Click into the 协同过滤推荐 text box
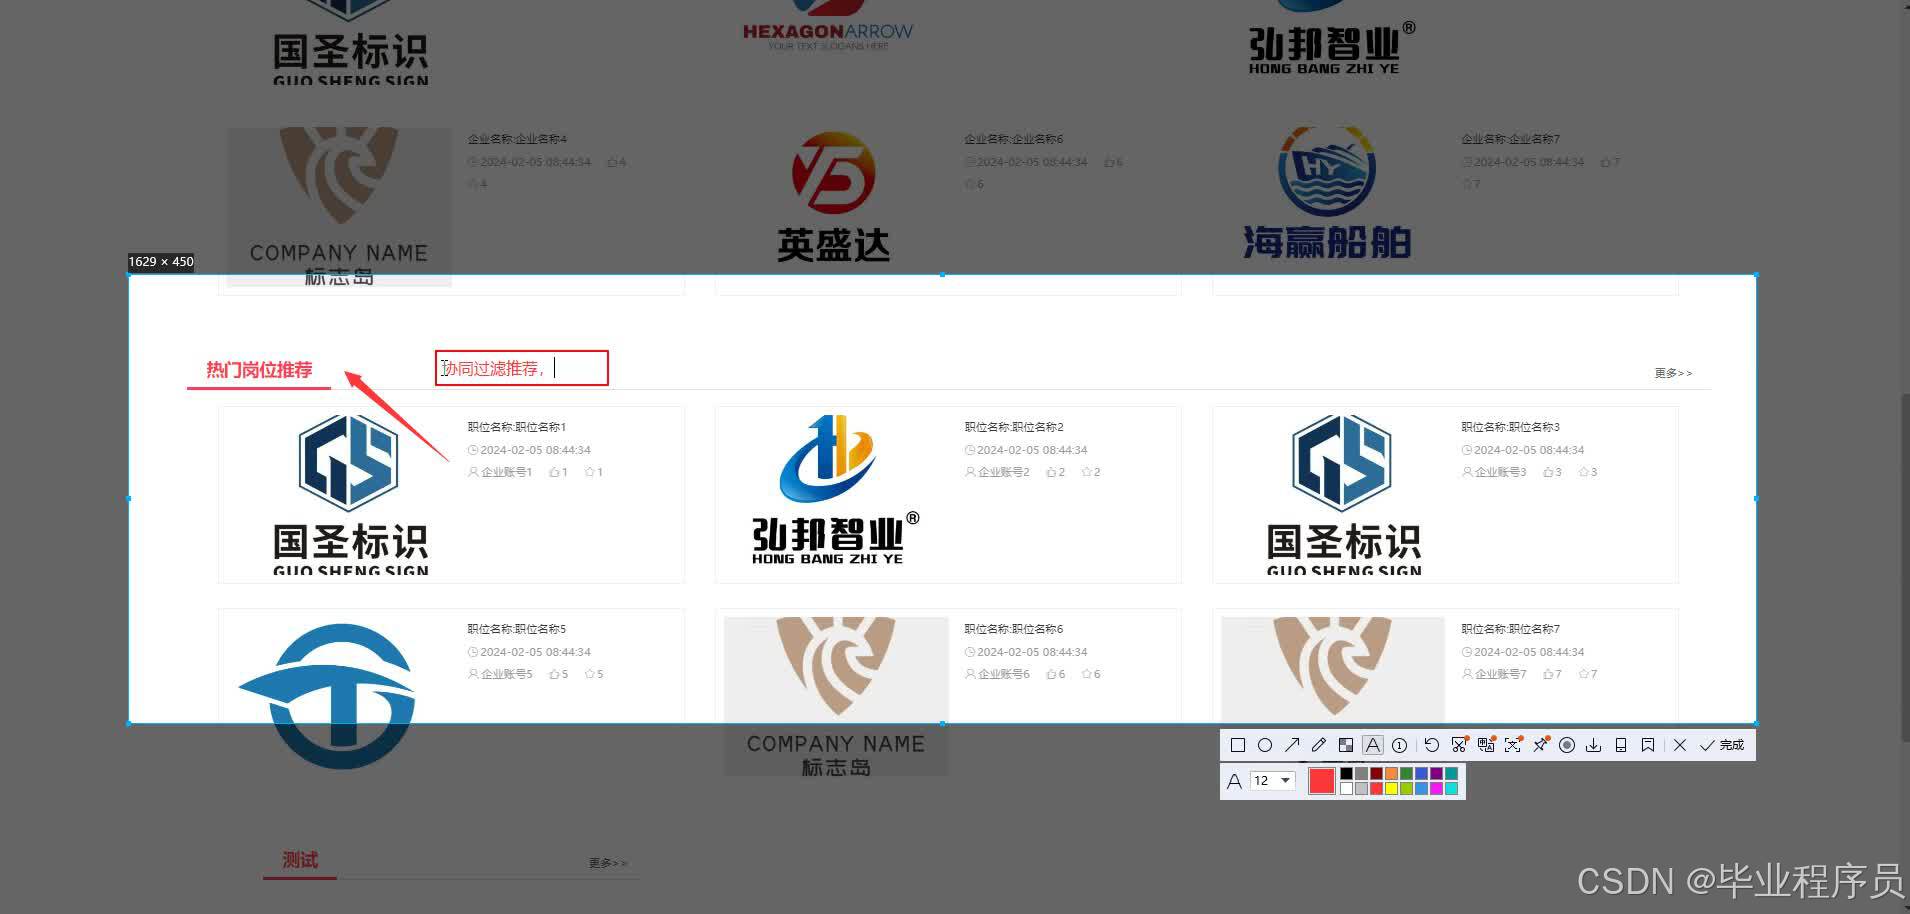This screenshot has width=1910, height=914. pos(521,368)
